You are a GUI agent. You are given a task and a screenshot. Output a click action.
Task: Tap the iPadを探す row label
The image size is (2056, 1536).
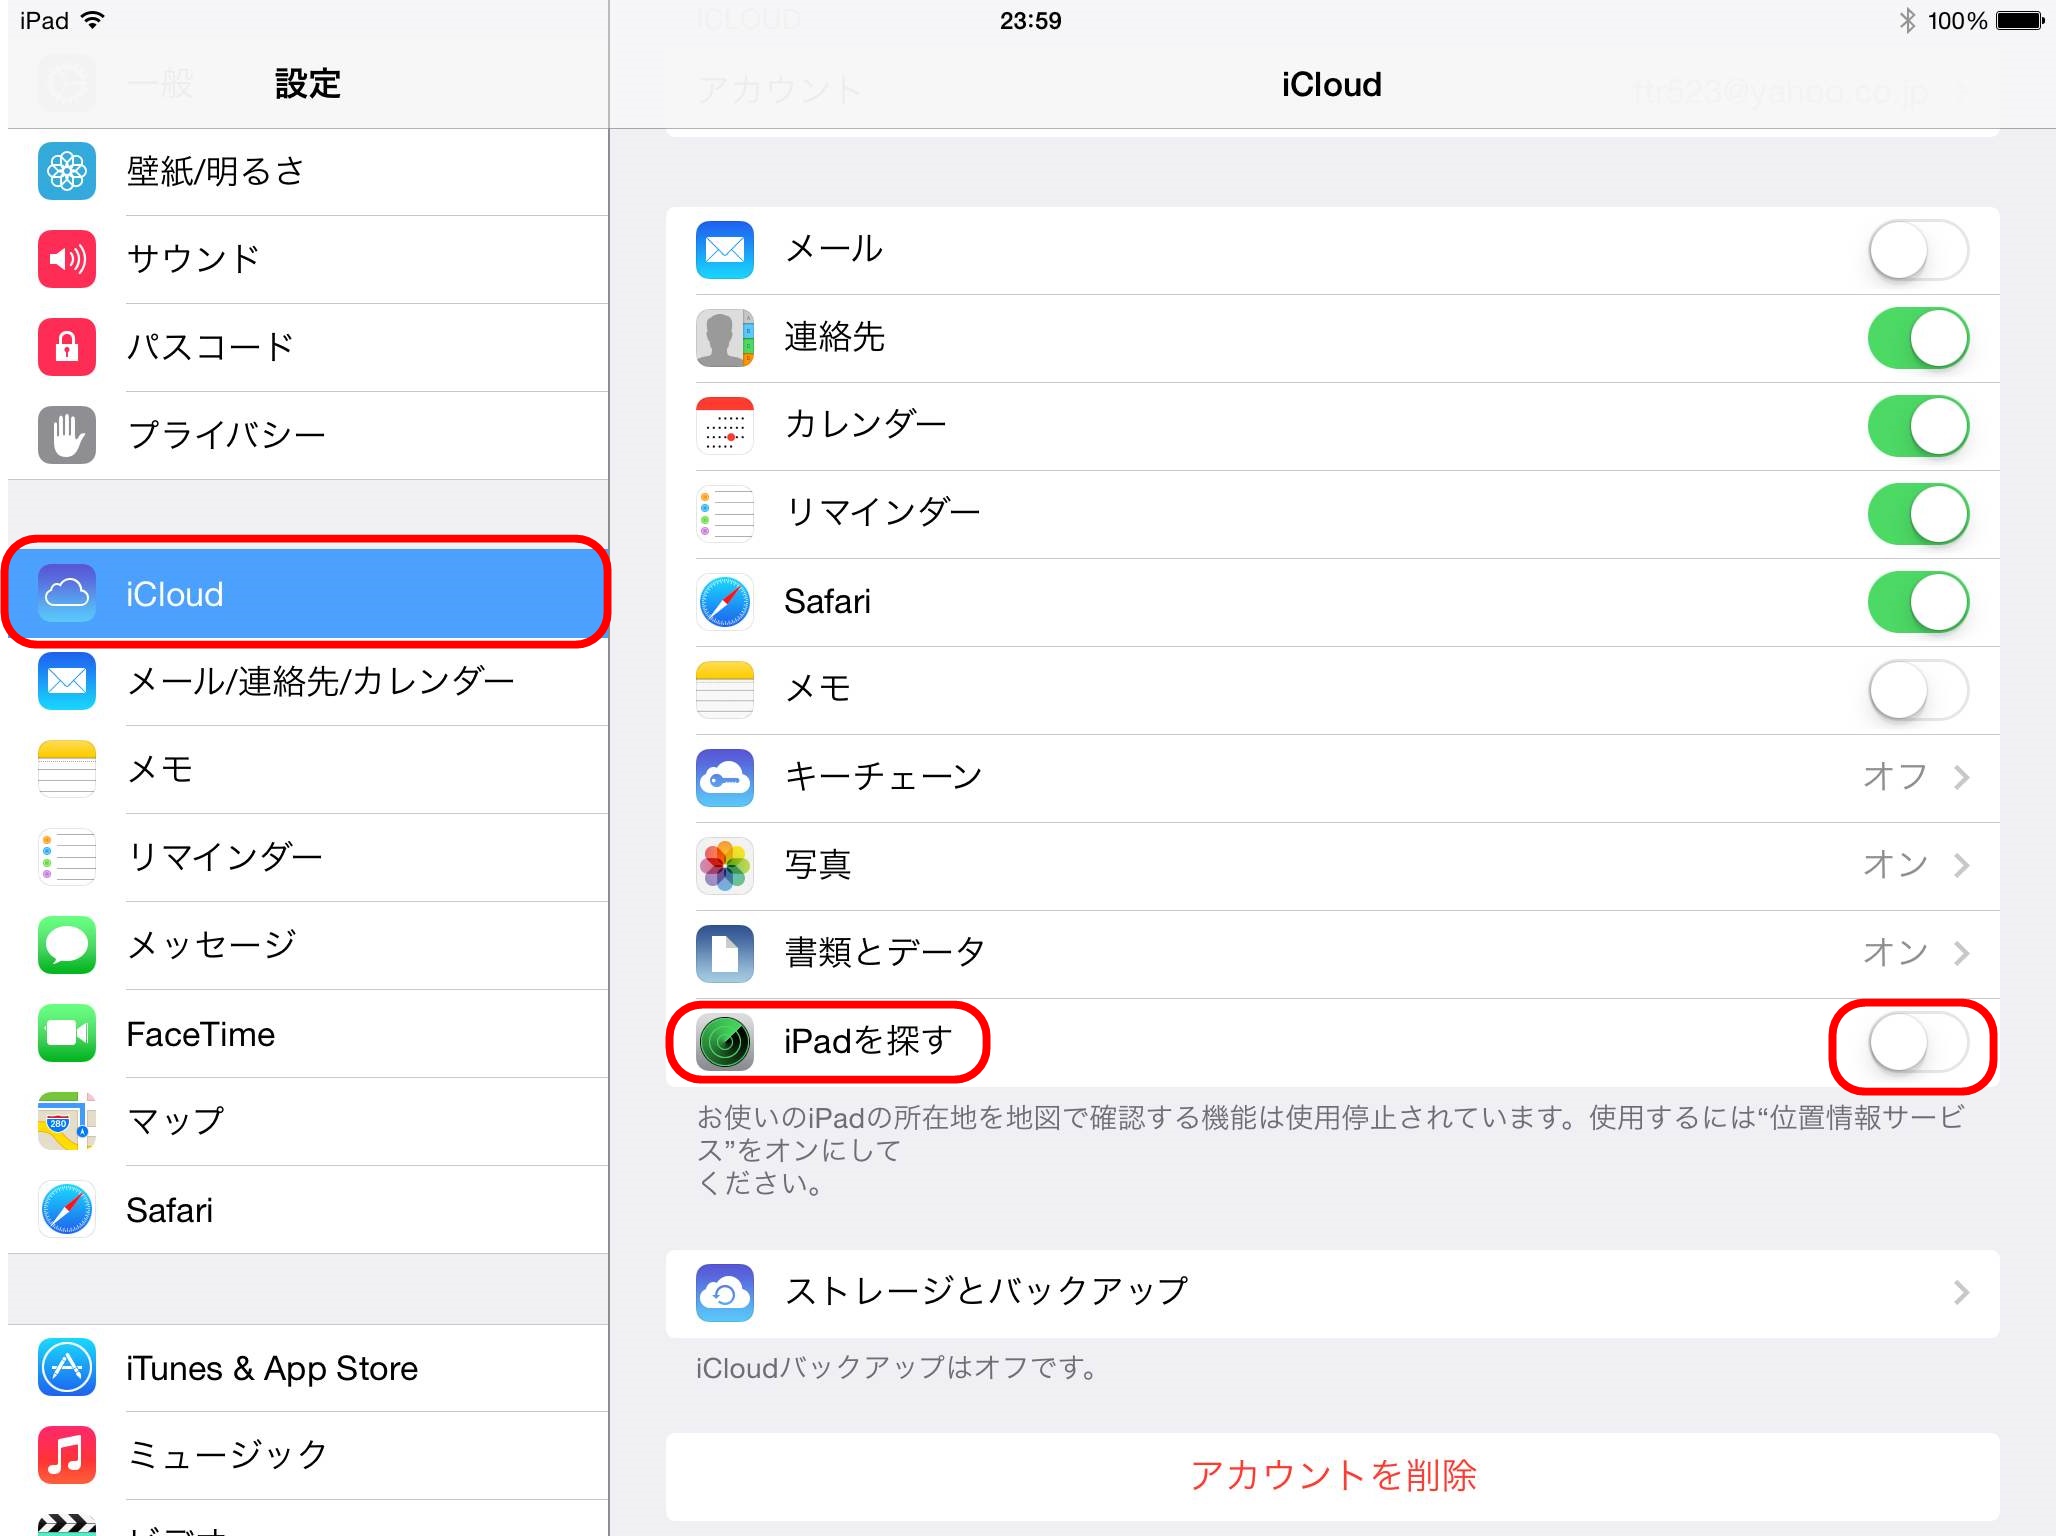(x=868, y=1042)
